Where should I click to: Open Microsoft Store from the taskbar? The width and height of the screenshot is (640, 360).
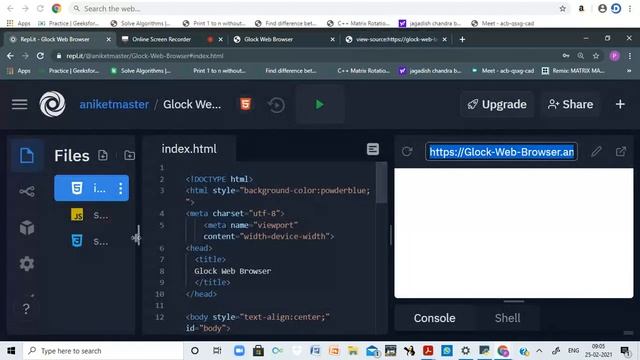coord(258,351)
